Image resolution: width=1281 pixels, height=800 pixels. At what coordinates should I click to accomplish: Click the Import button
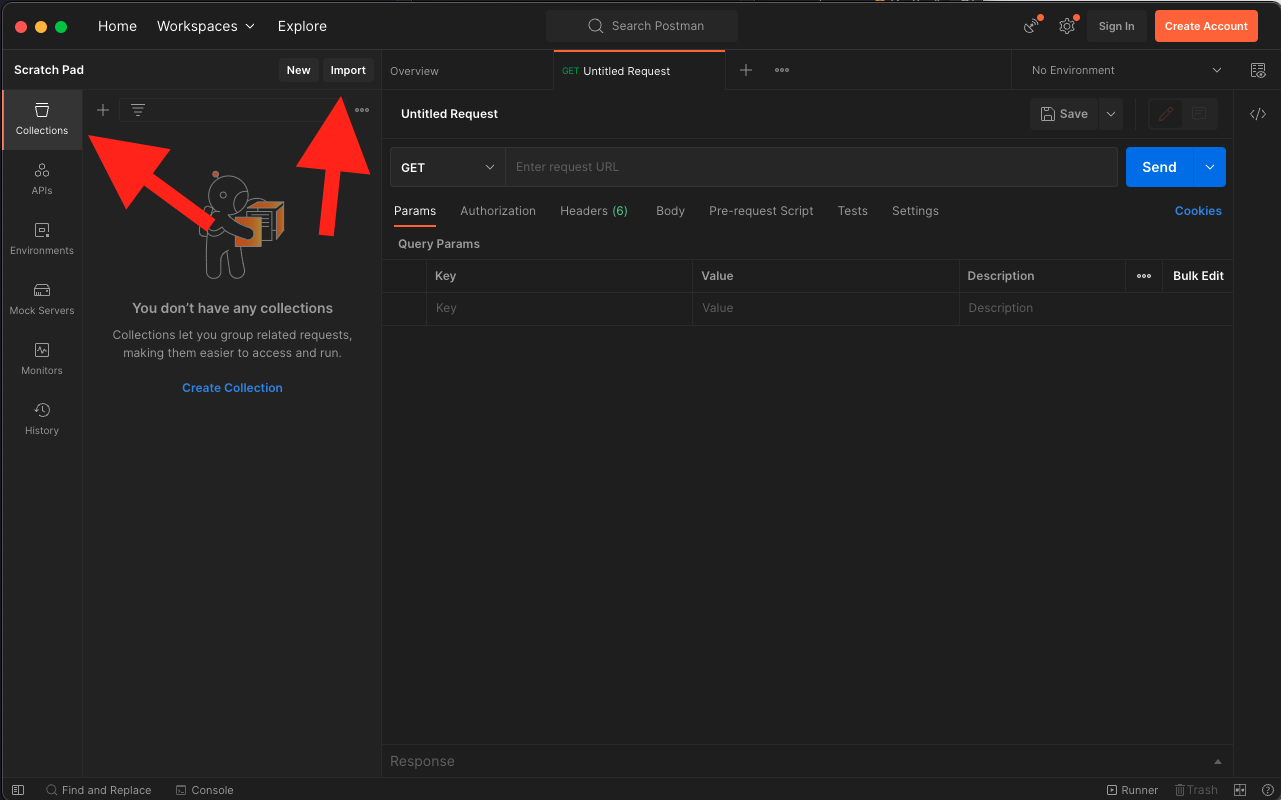click(348, 70)
